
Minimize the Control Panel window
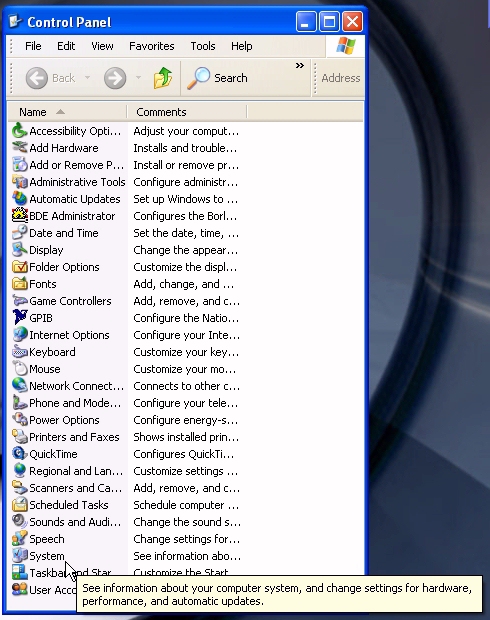[306, 21]
